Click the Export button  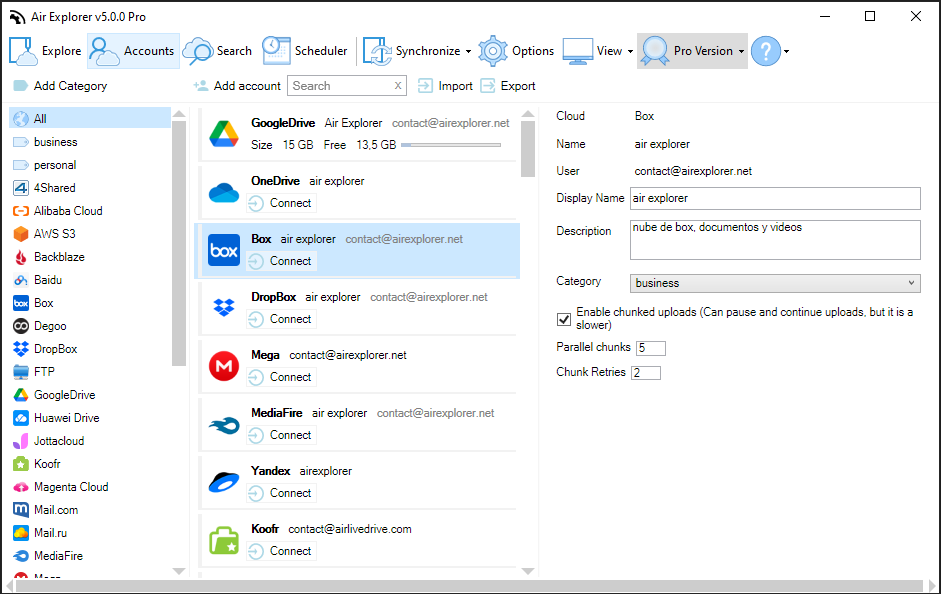(x=508, y=86)
